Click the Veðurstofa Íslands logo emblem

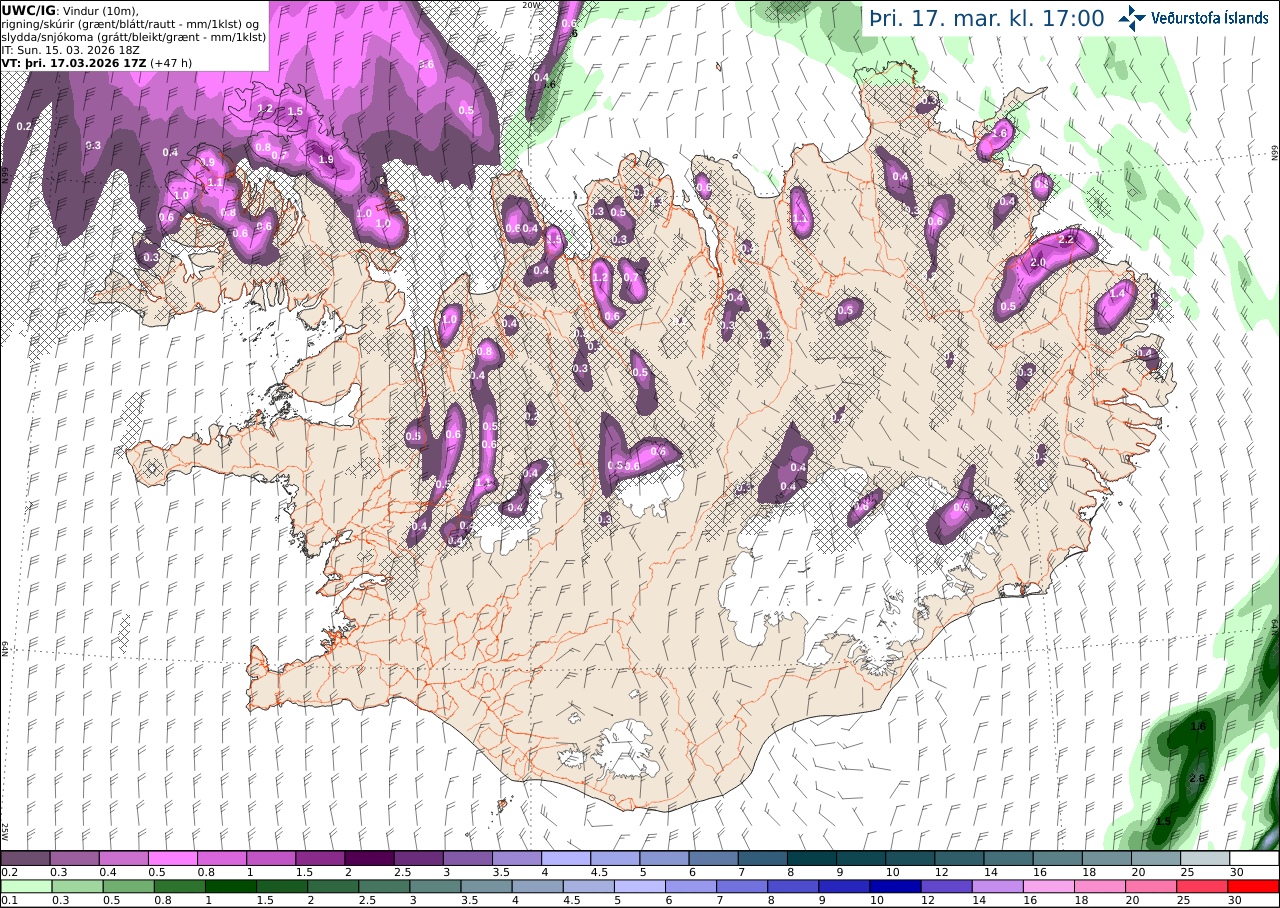[1133, 18]
